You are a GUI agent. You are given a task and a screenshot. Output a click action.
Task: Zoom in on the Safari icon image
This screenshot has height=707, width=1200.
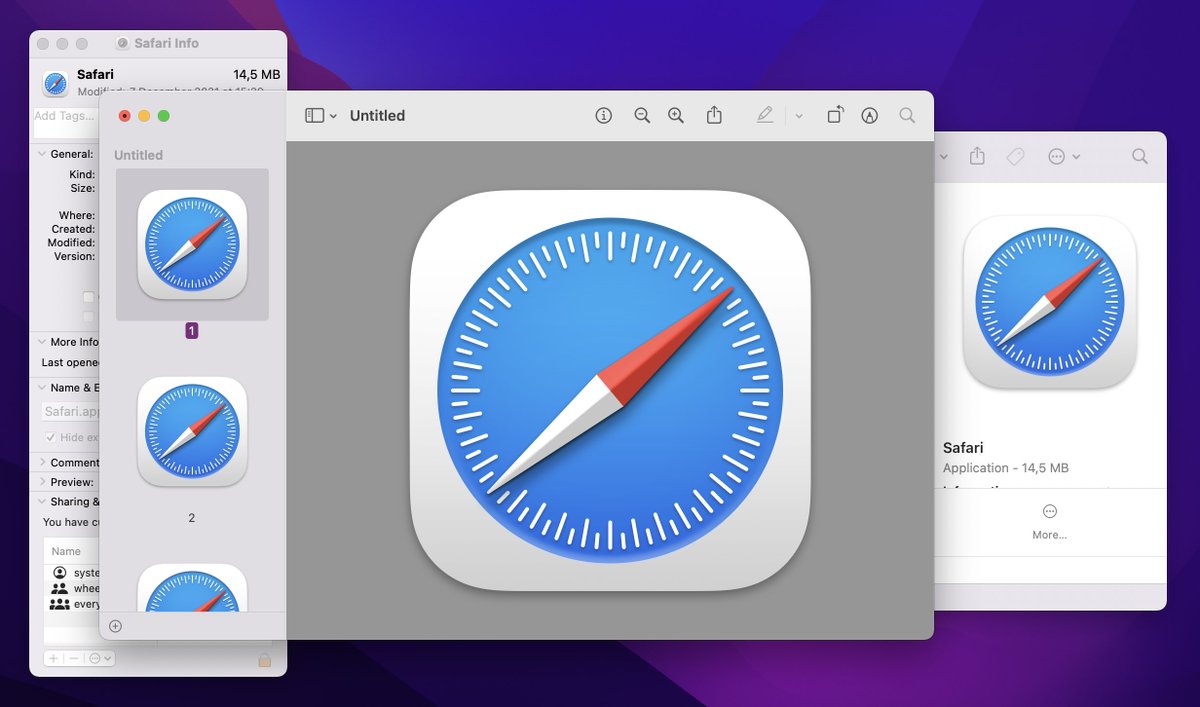pos(676,116)
